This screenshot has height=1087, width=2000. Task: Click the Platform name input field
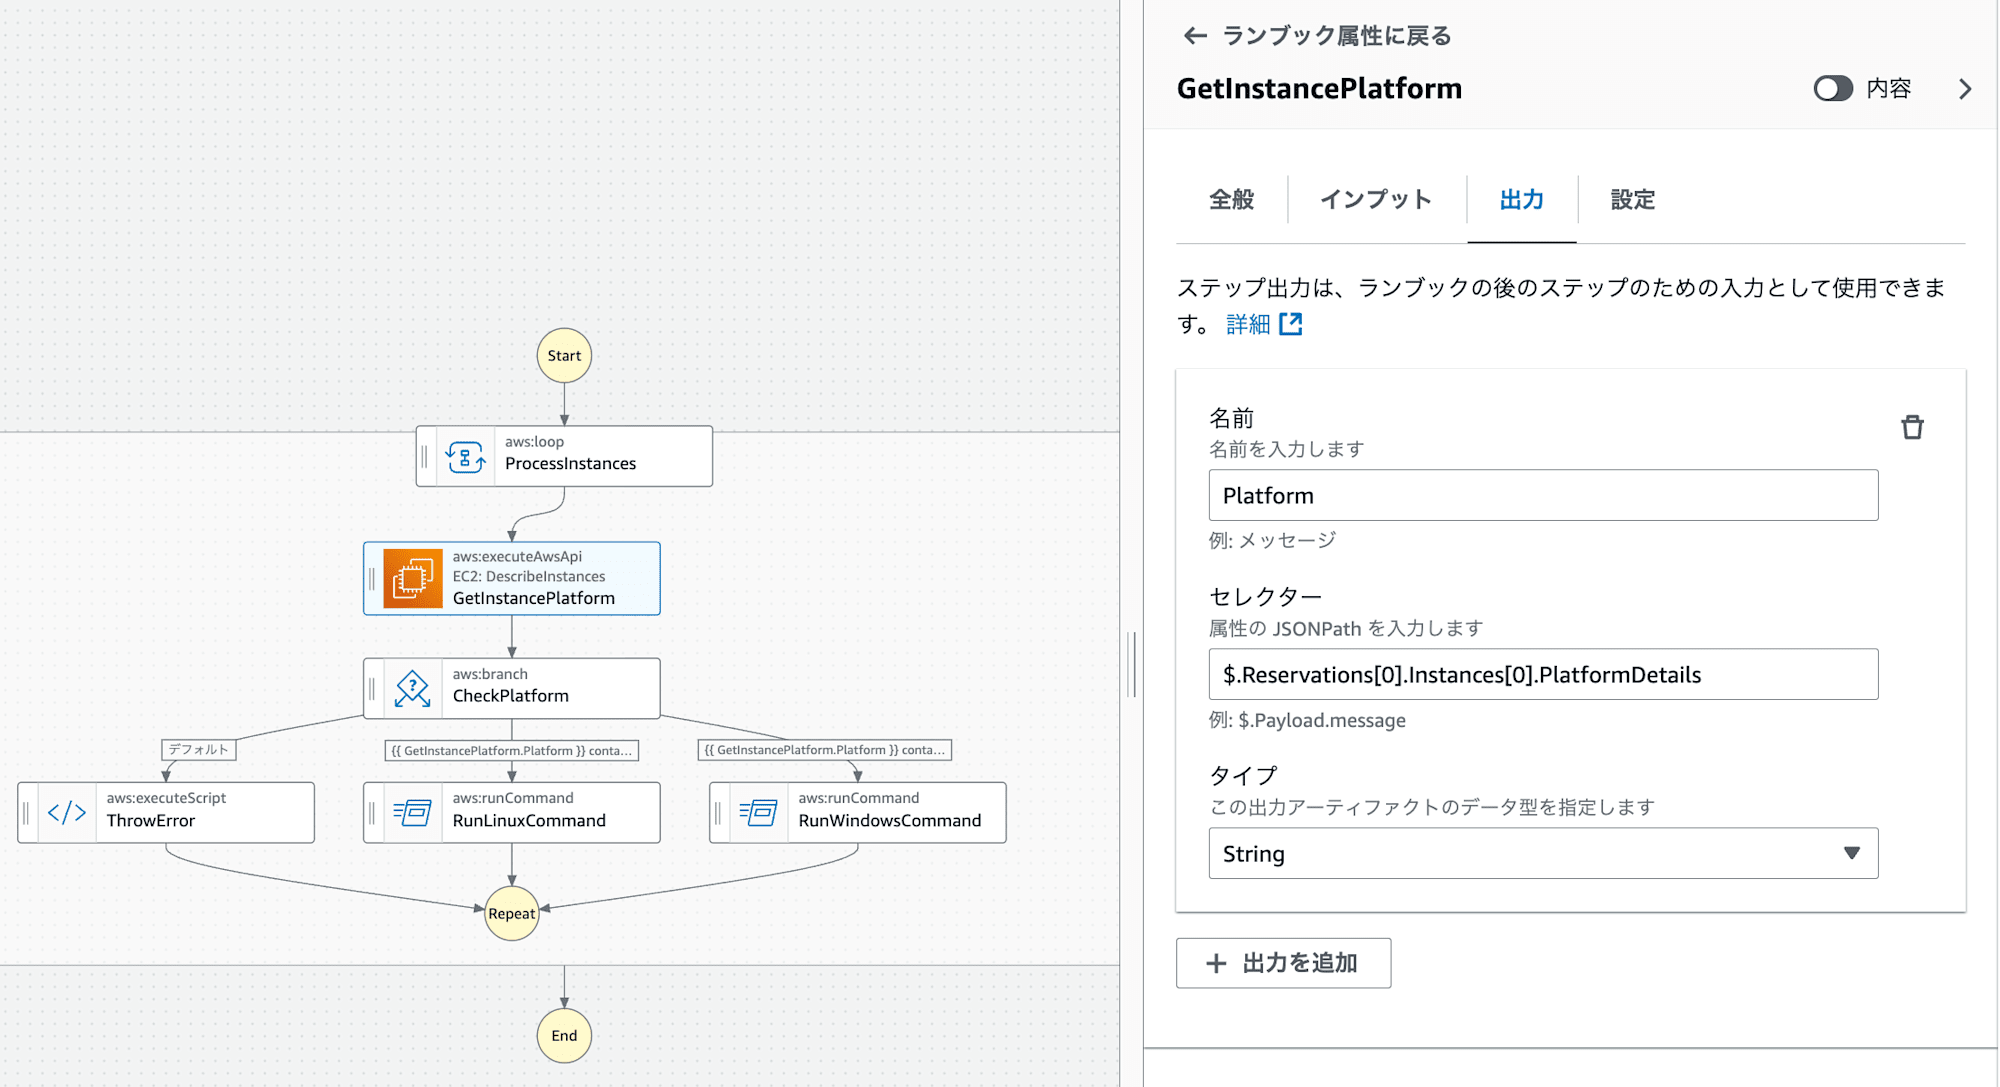1542,495
